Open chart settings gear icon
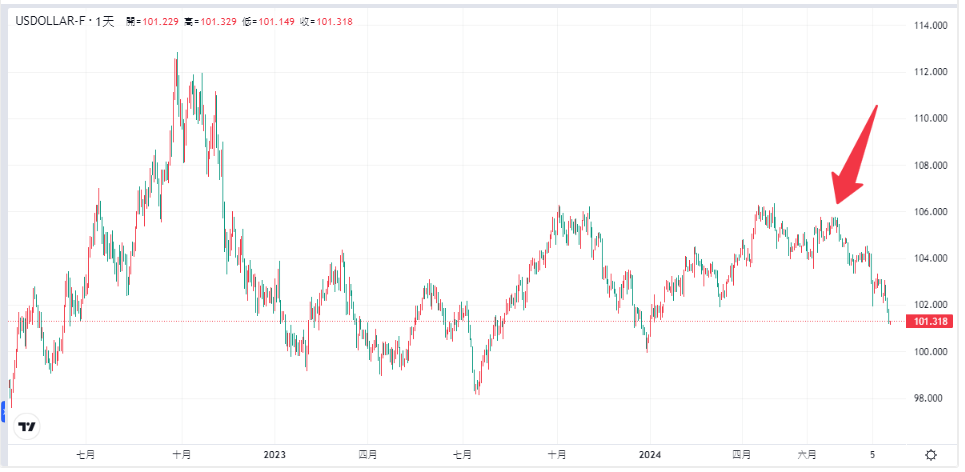965x472 pixels. pyautogui.click(x=931, y=455)
